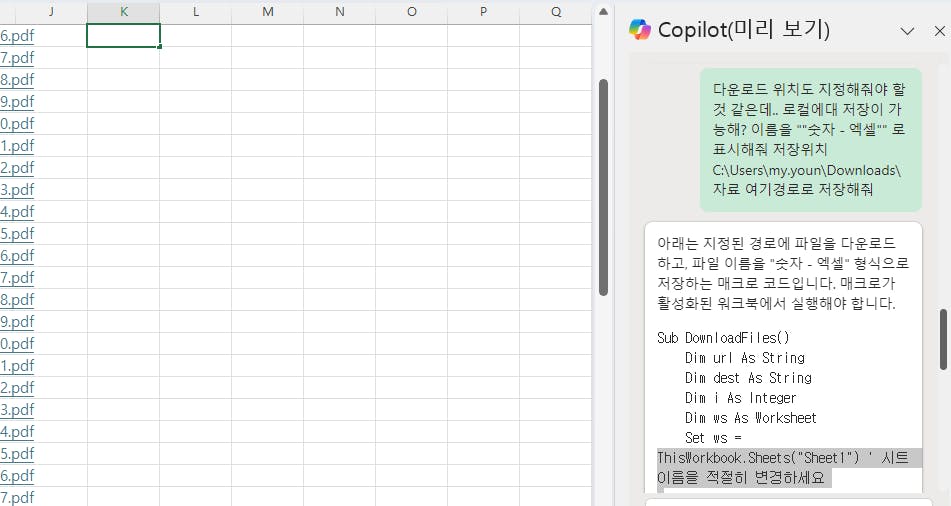Click the code line "Dim i As Integer"
Viewport: 951px width, 506px height.
741,398
